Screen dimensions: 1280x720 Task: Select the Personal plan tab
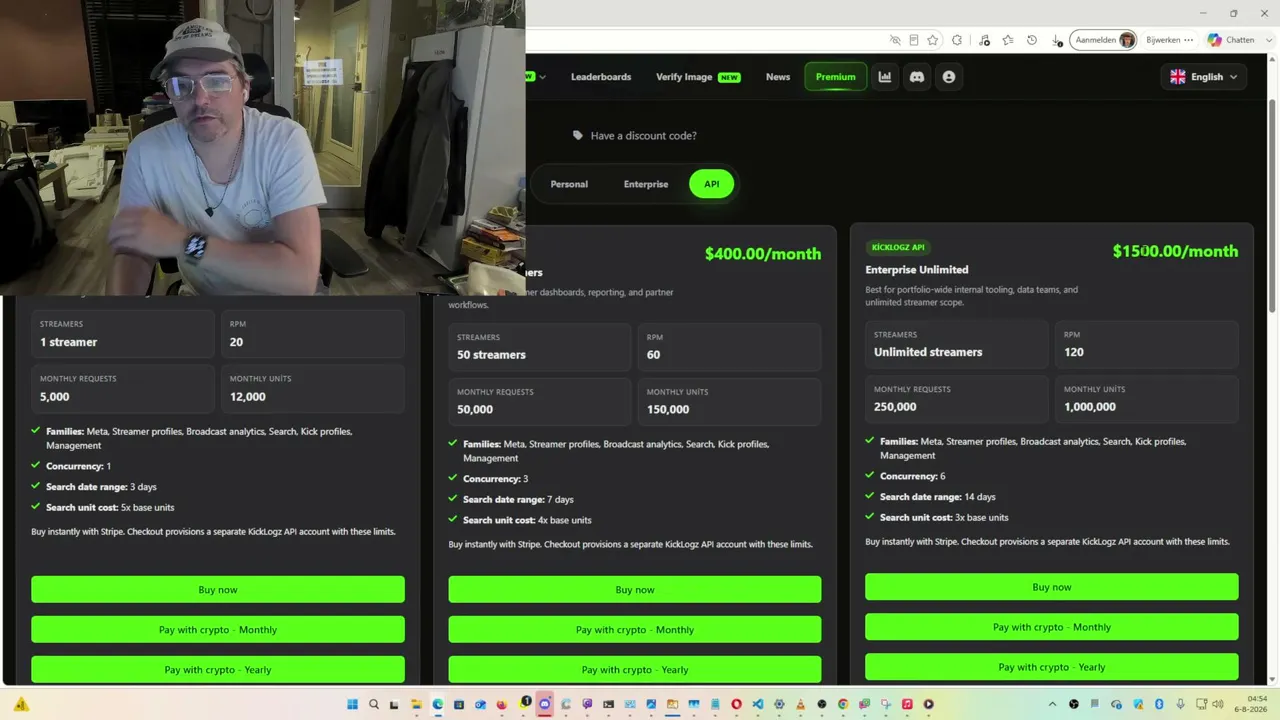click(569, 184)
